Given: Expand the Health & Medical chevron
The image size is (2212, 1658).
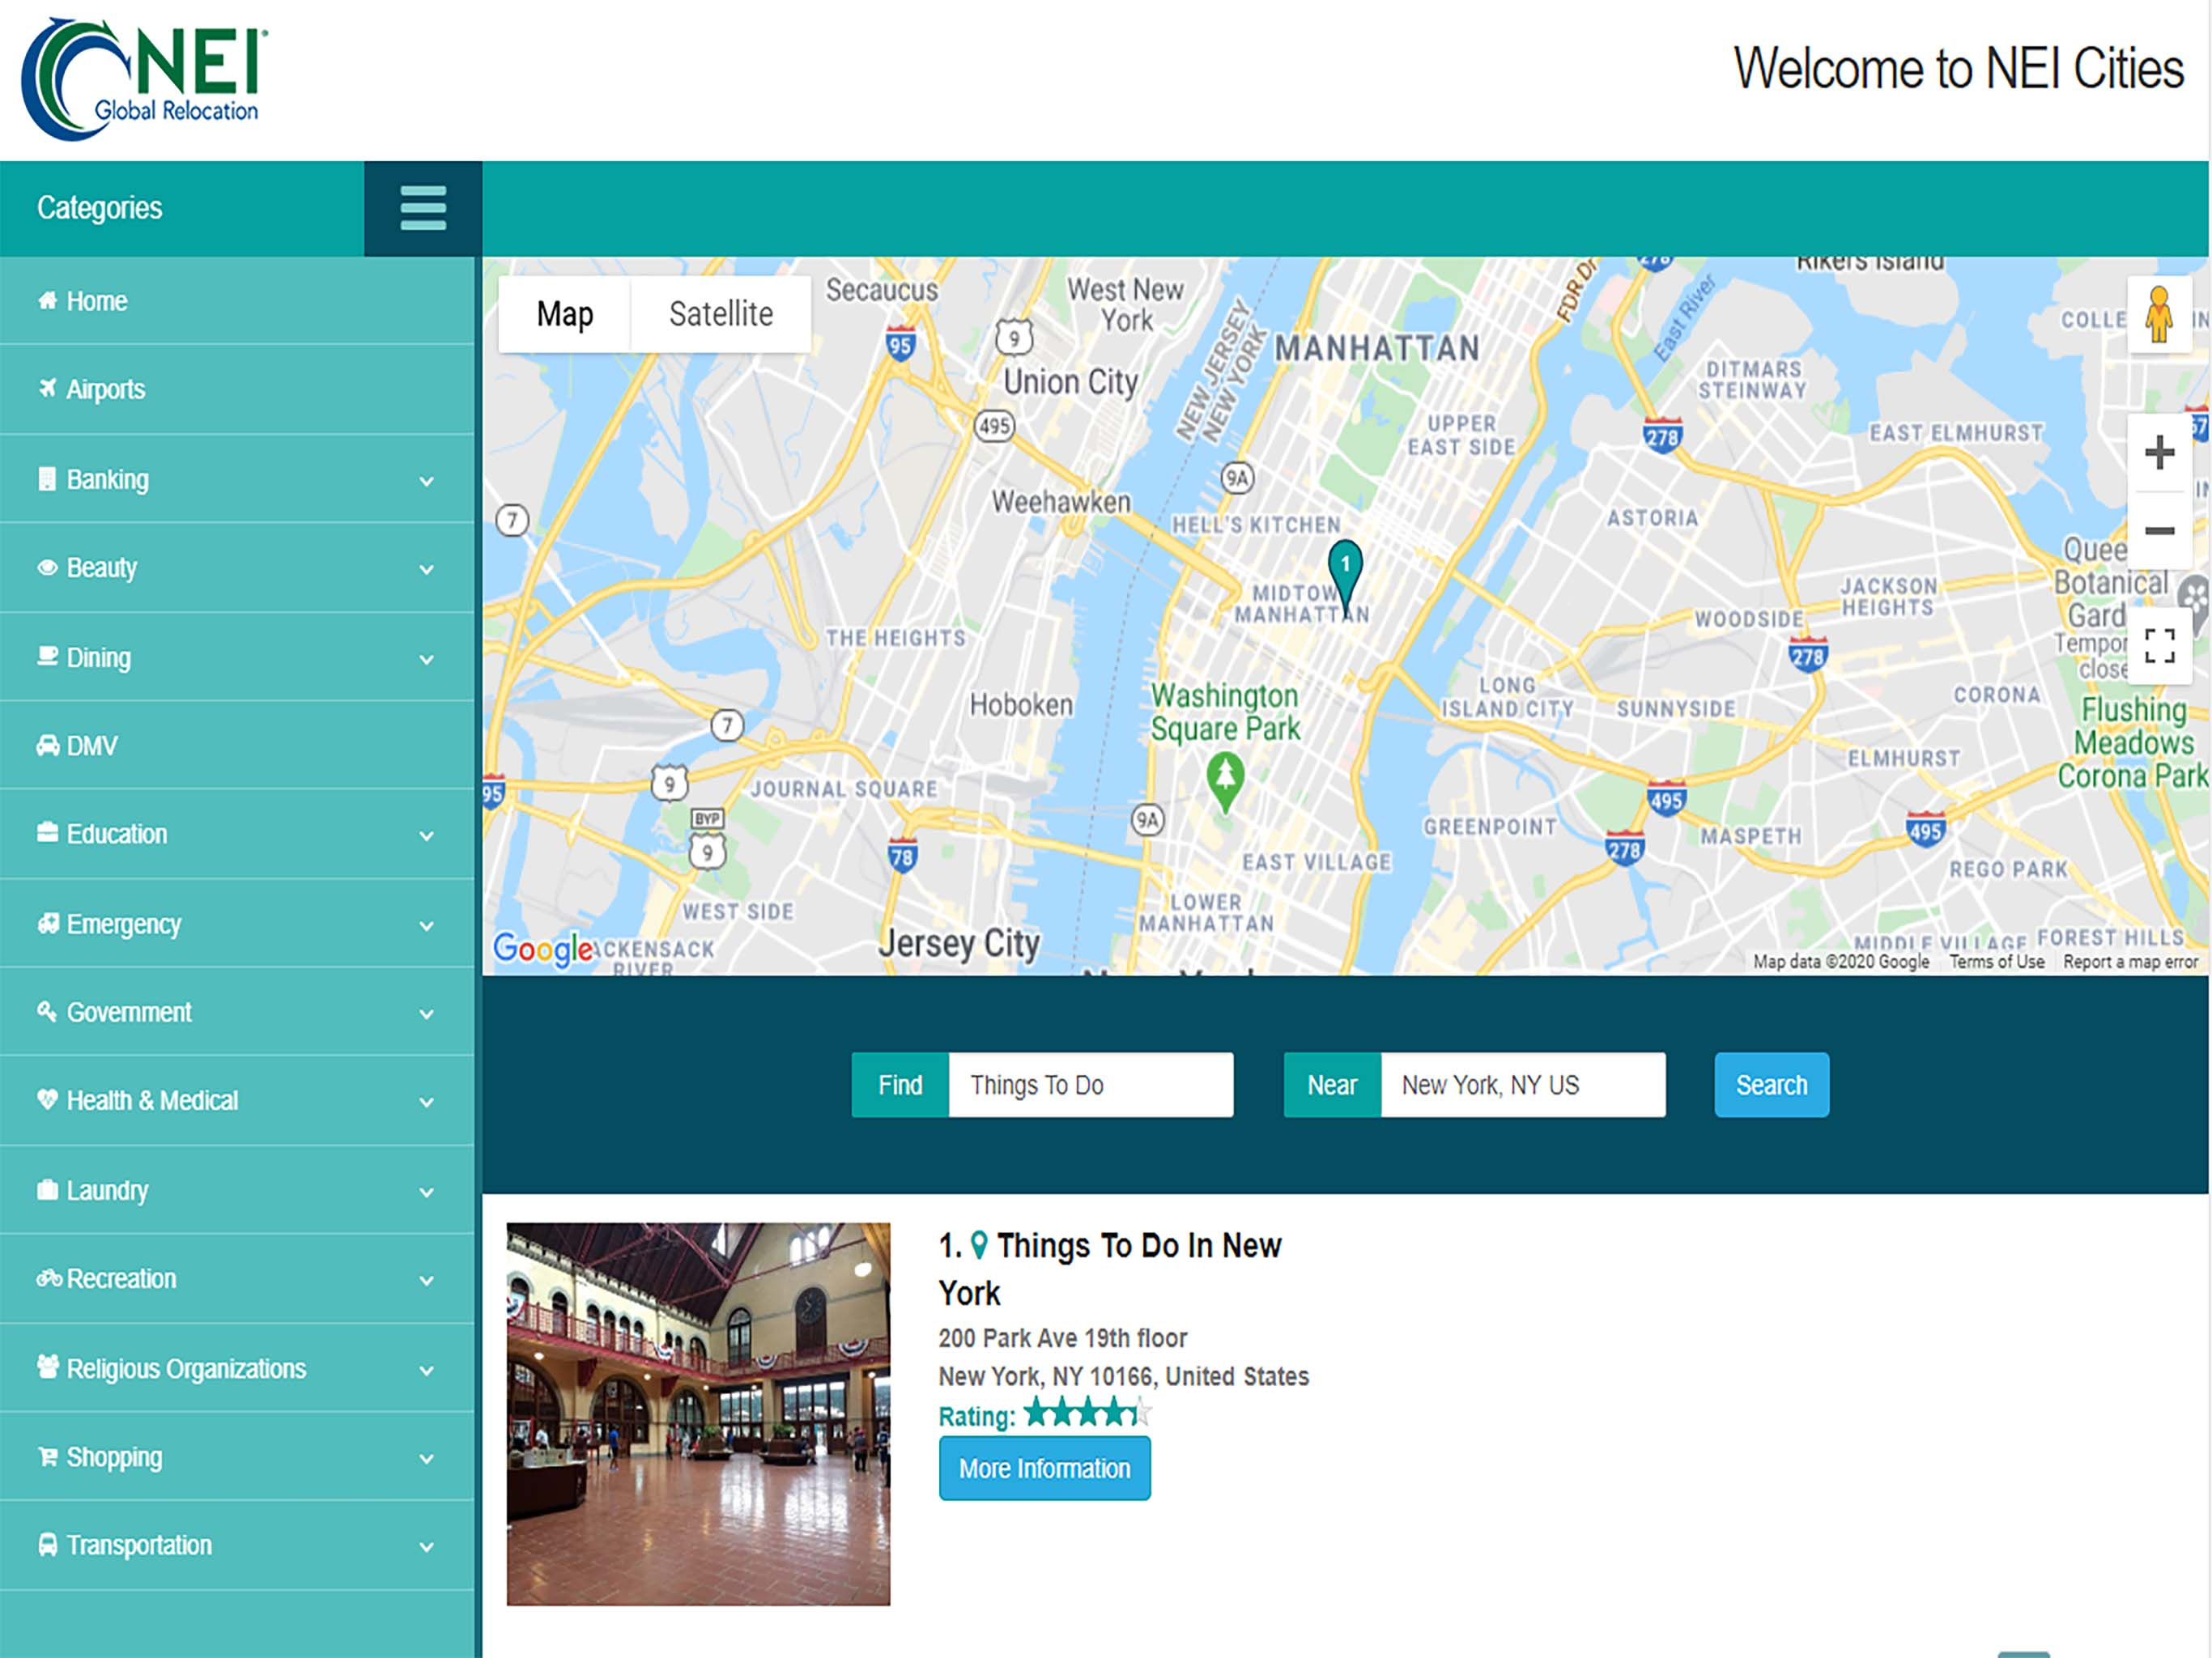Looking at the screenshot, I should [x=427, y=1101].
